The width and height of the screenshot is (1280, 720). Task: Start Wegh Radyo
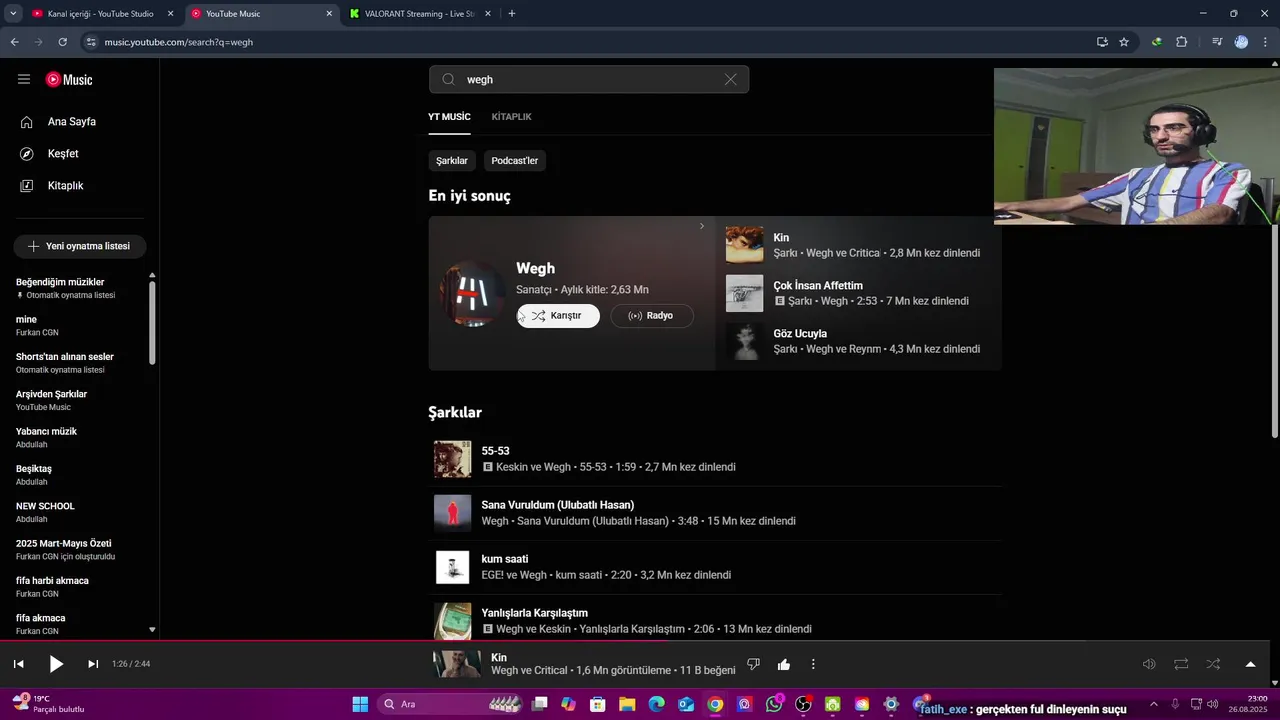[652, 316]
